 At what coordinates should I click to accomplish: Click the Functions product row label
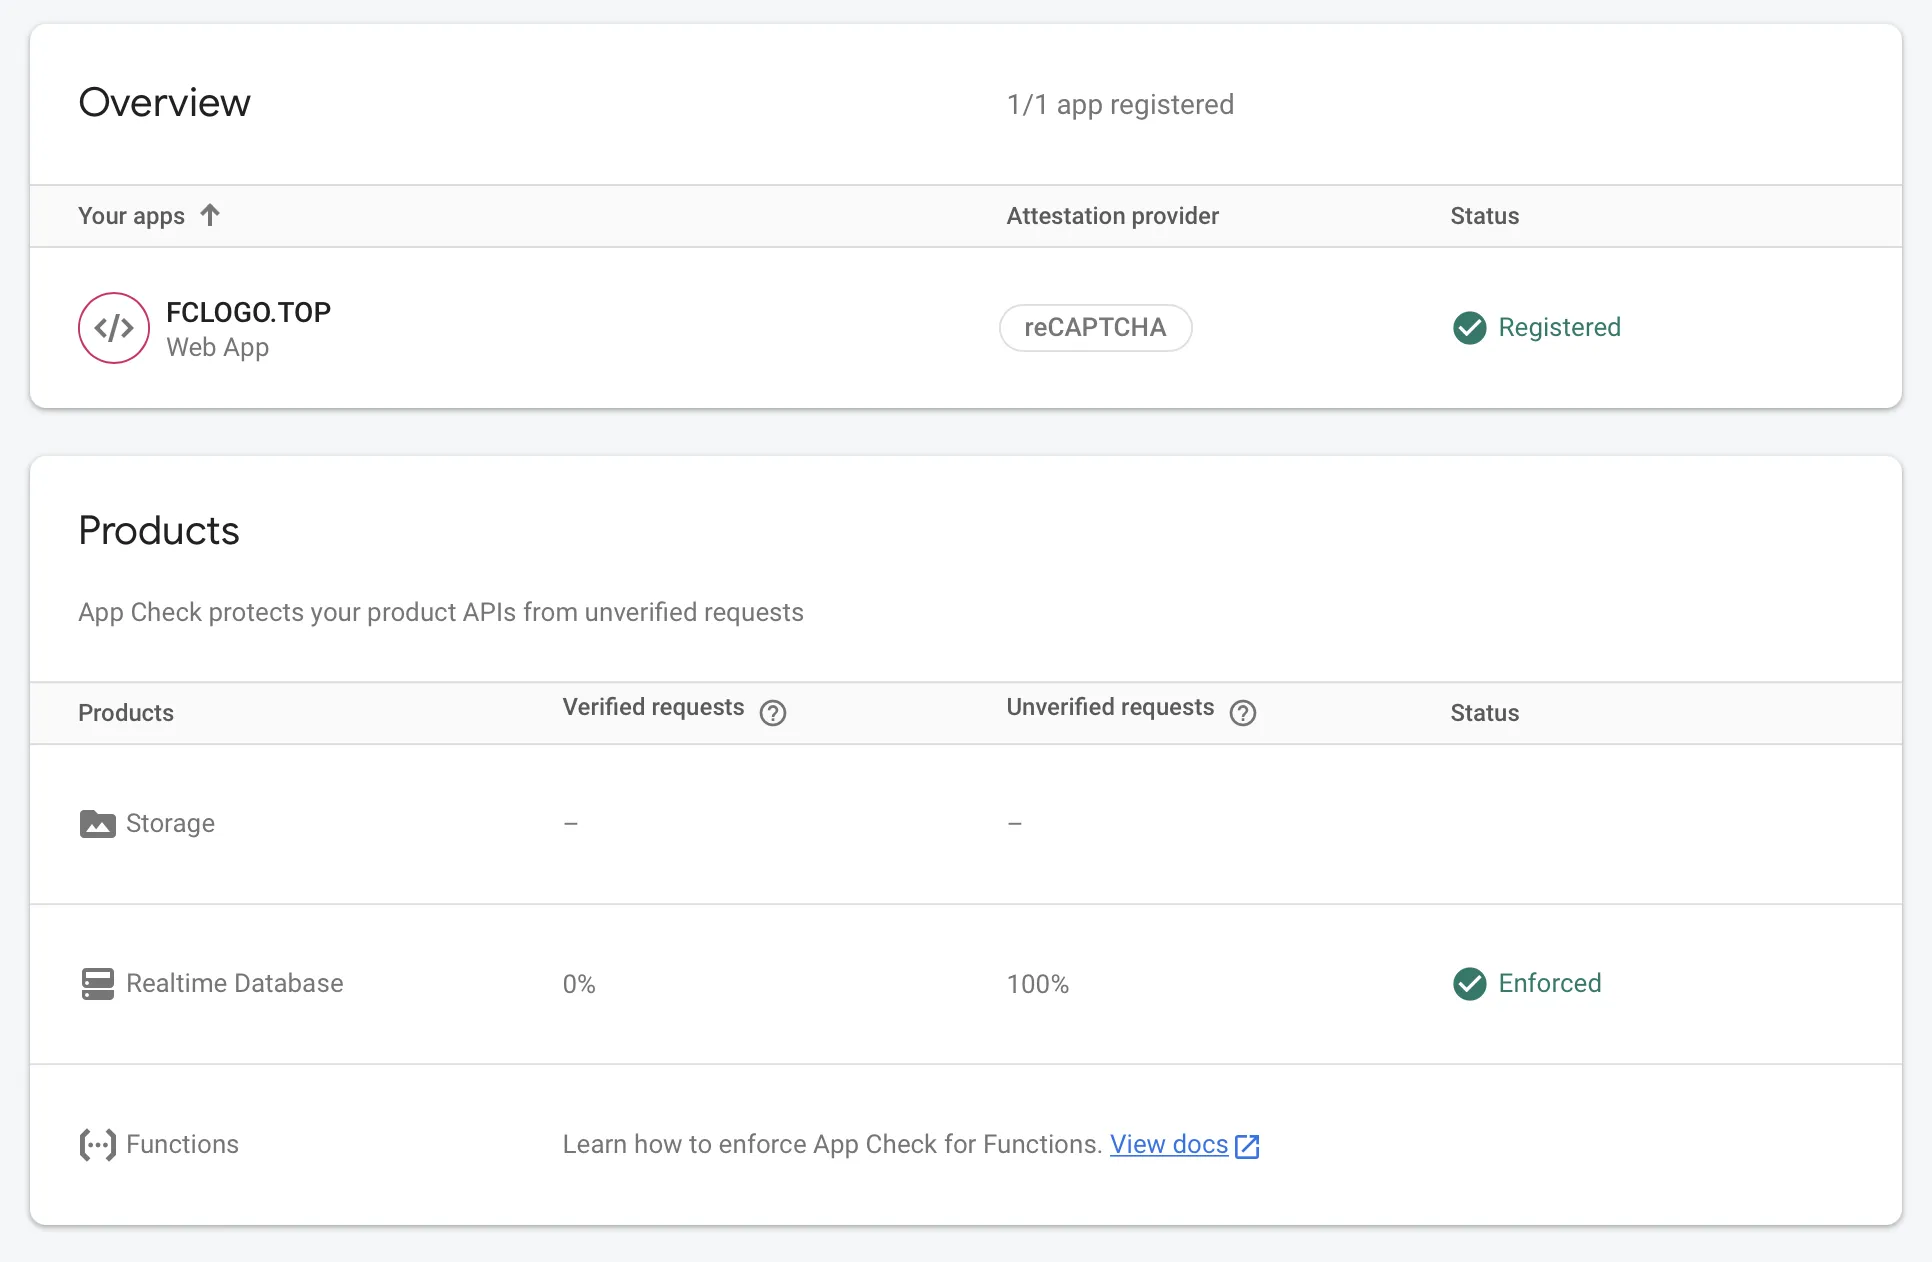coord(182,1144)
